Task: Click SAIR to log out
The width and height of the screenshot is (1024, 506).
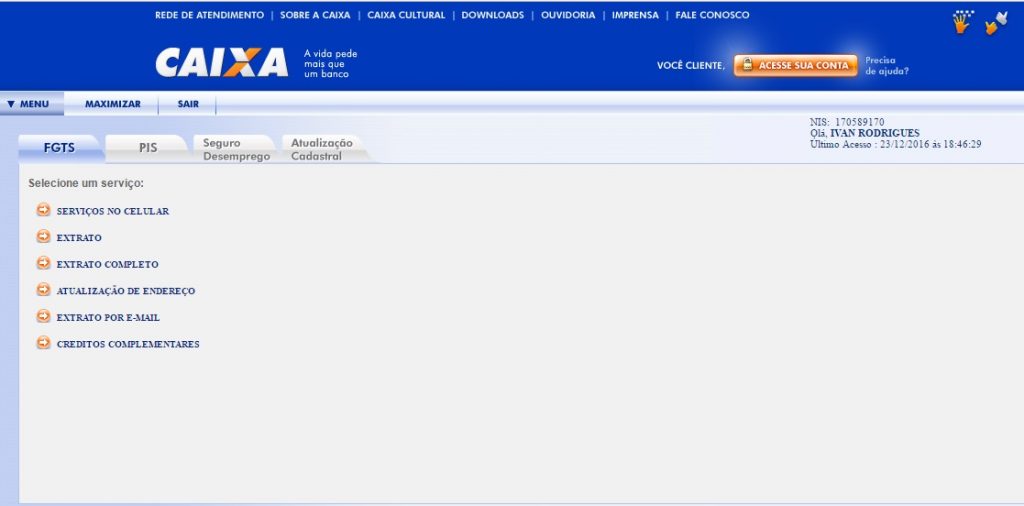Action: pyautogui.click(x=188, y=104)
